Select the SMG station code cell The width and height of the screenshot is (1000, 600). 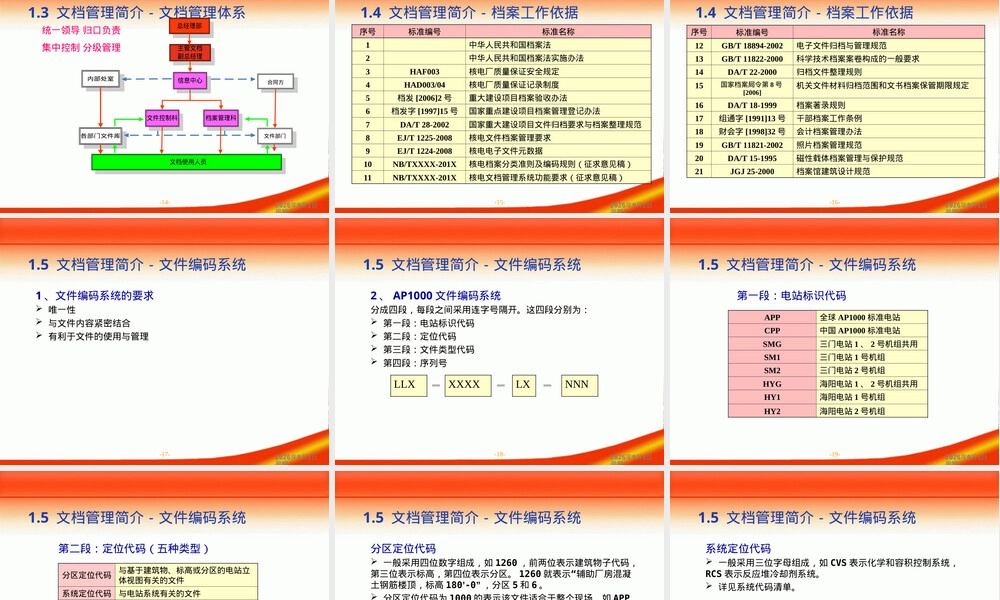(x=772, y=344)
